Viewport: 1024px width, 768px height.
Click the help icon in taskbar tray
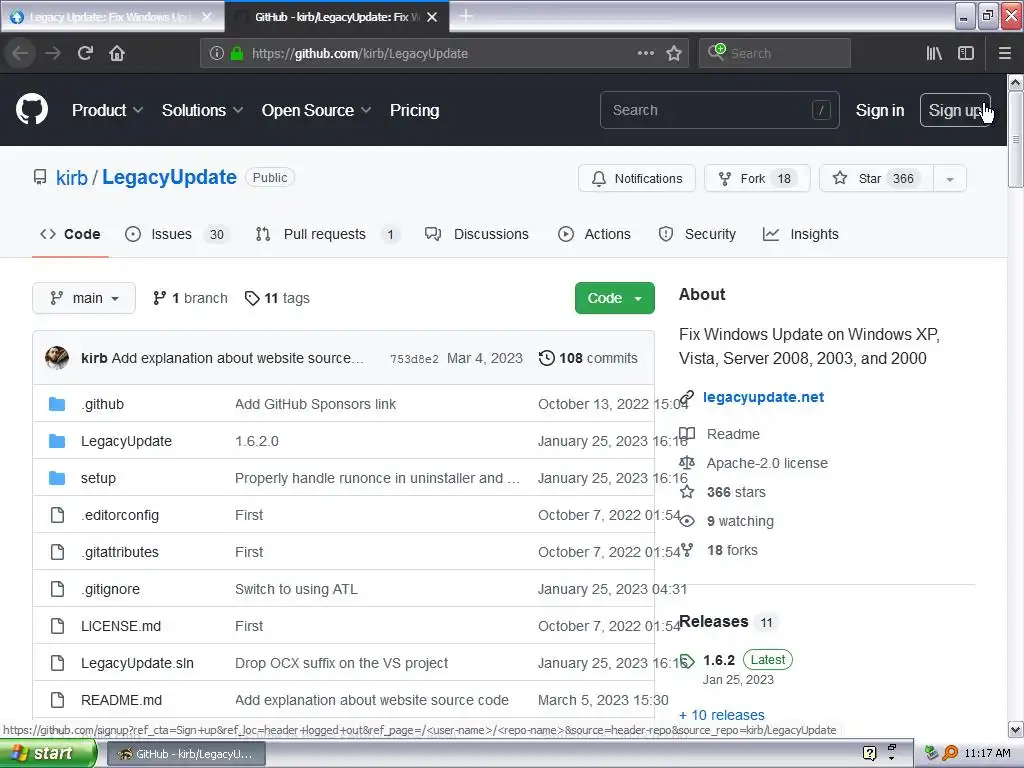[869, 753]
